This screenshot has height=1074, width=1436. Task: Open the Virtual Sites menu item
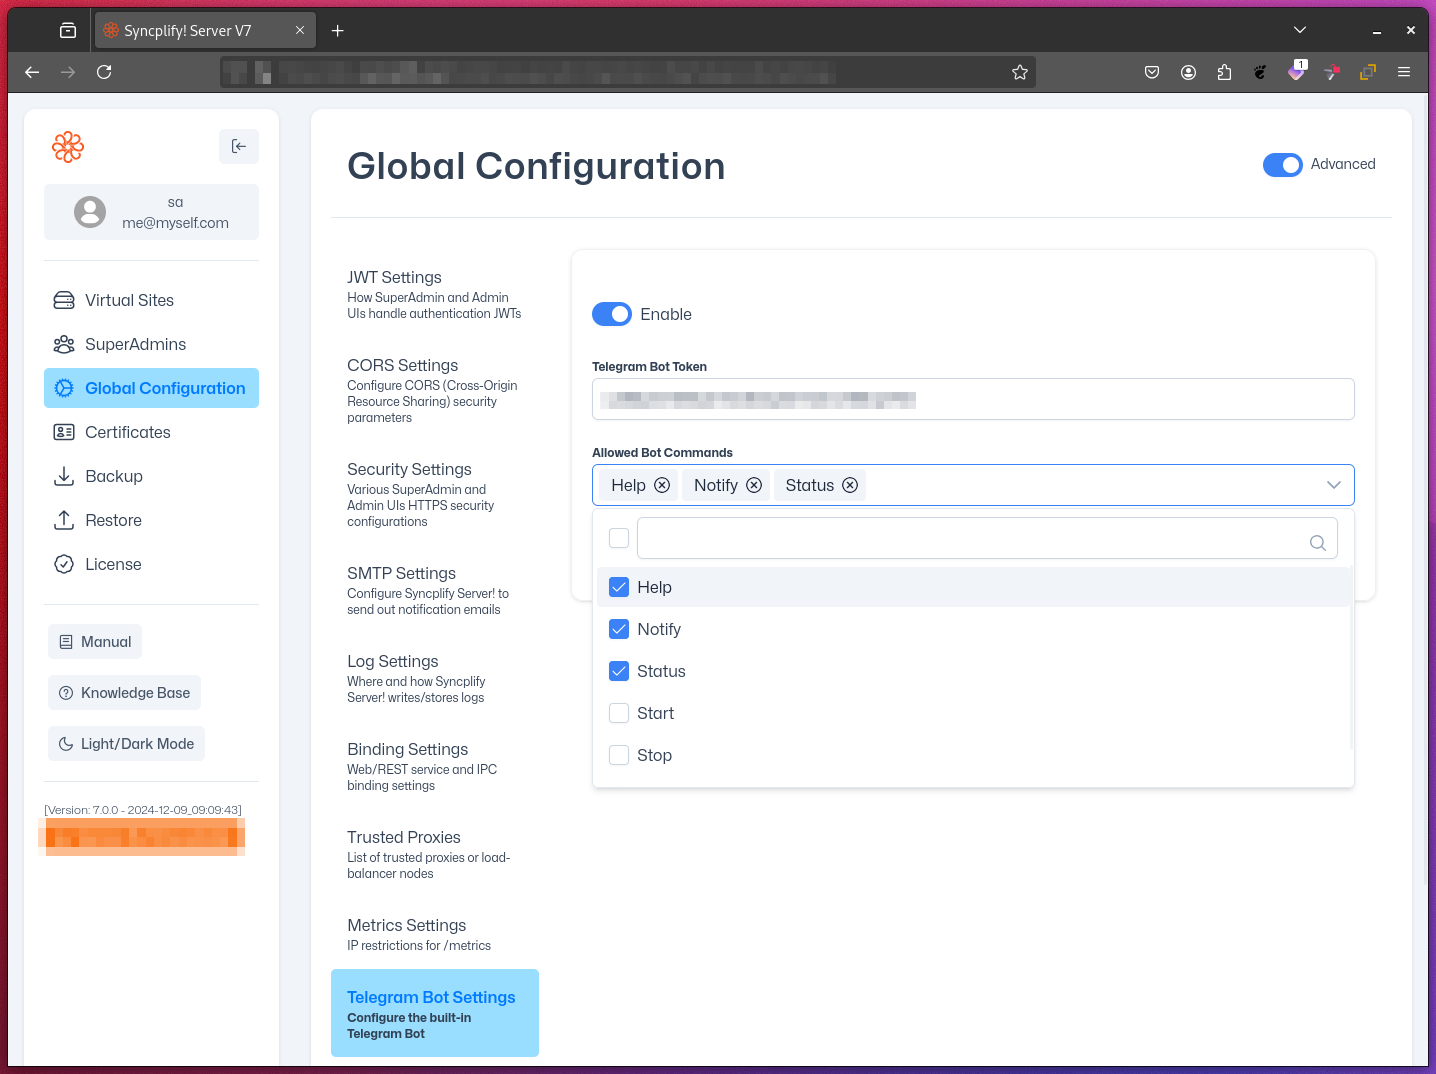(129, 300)
